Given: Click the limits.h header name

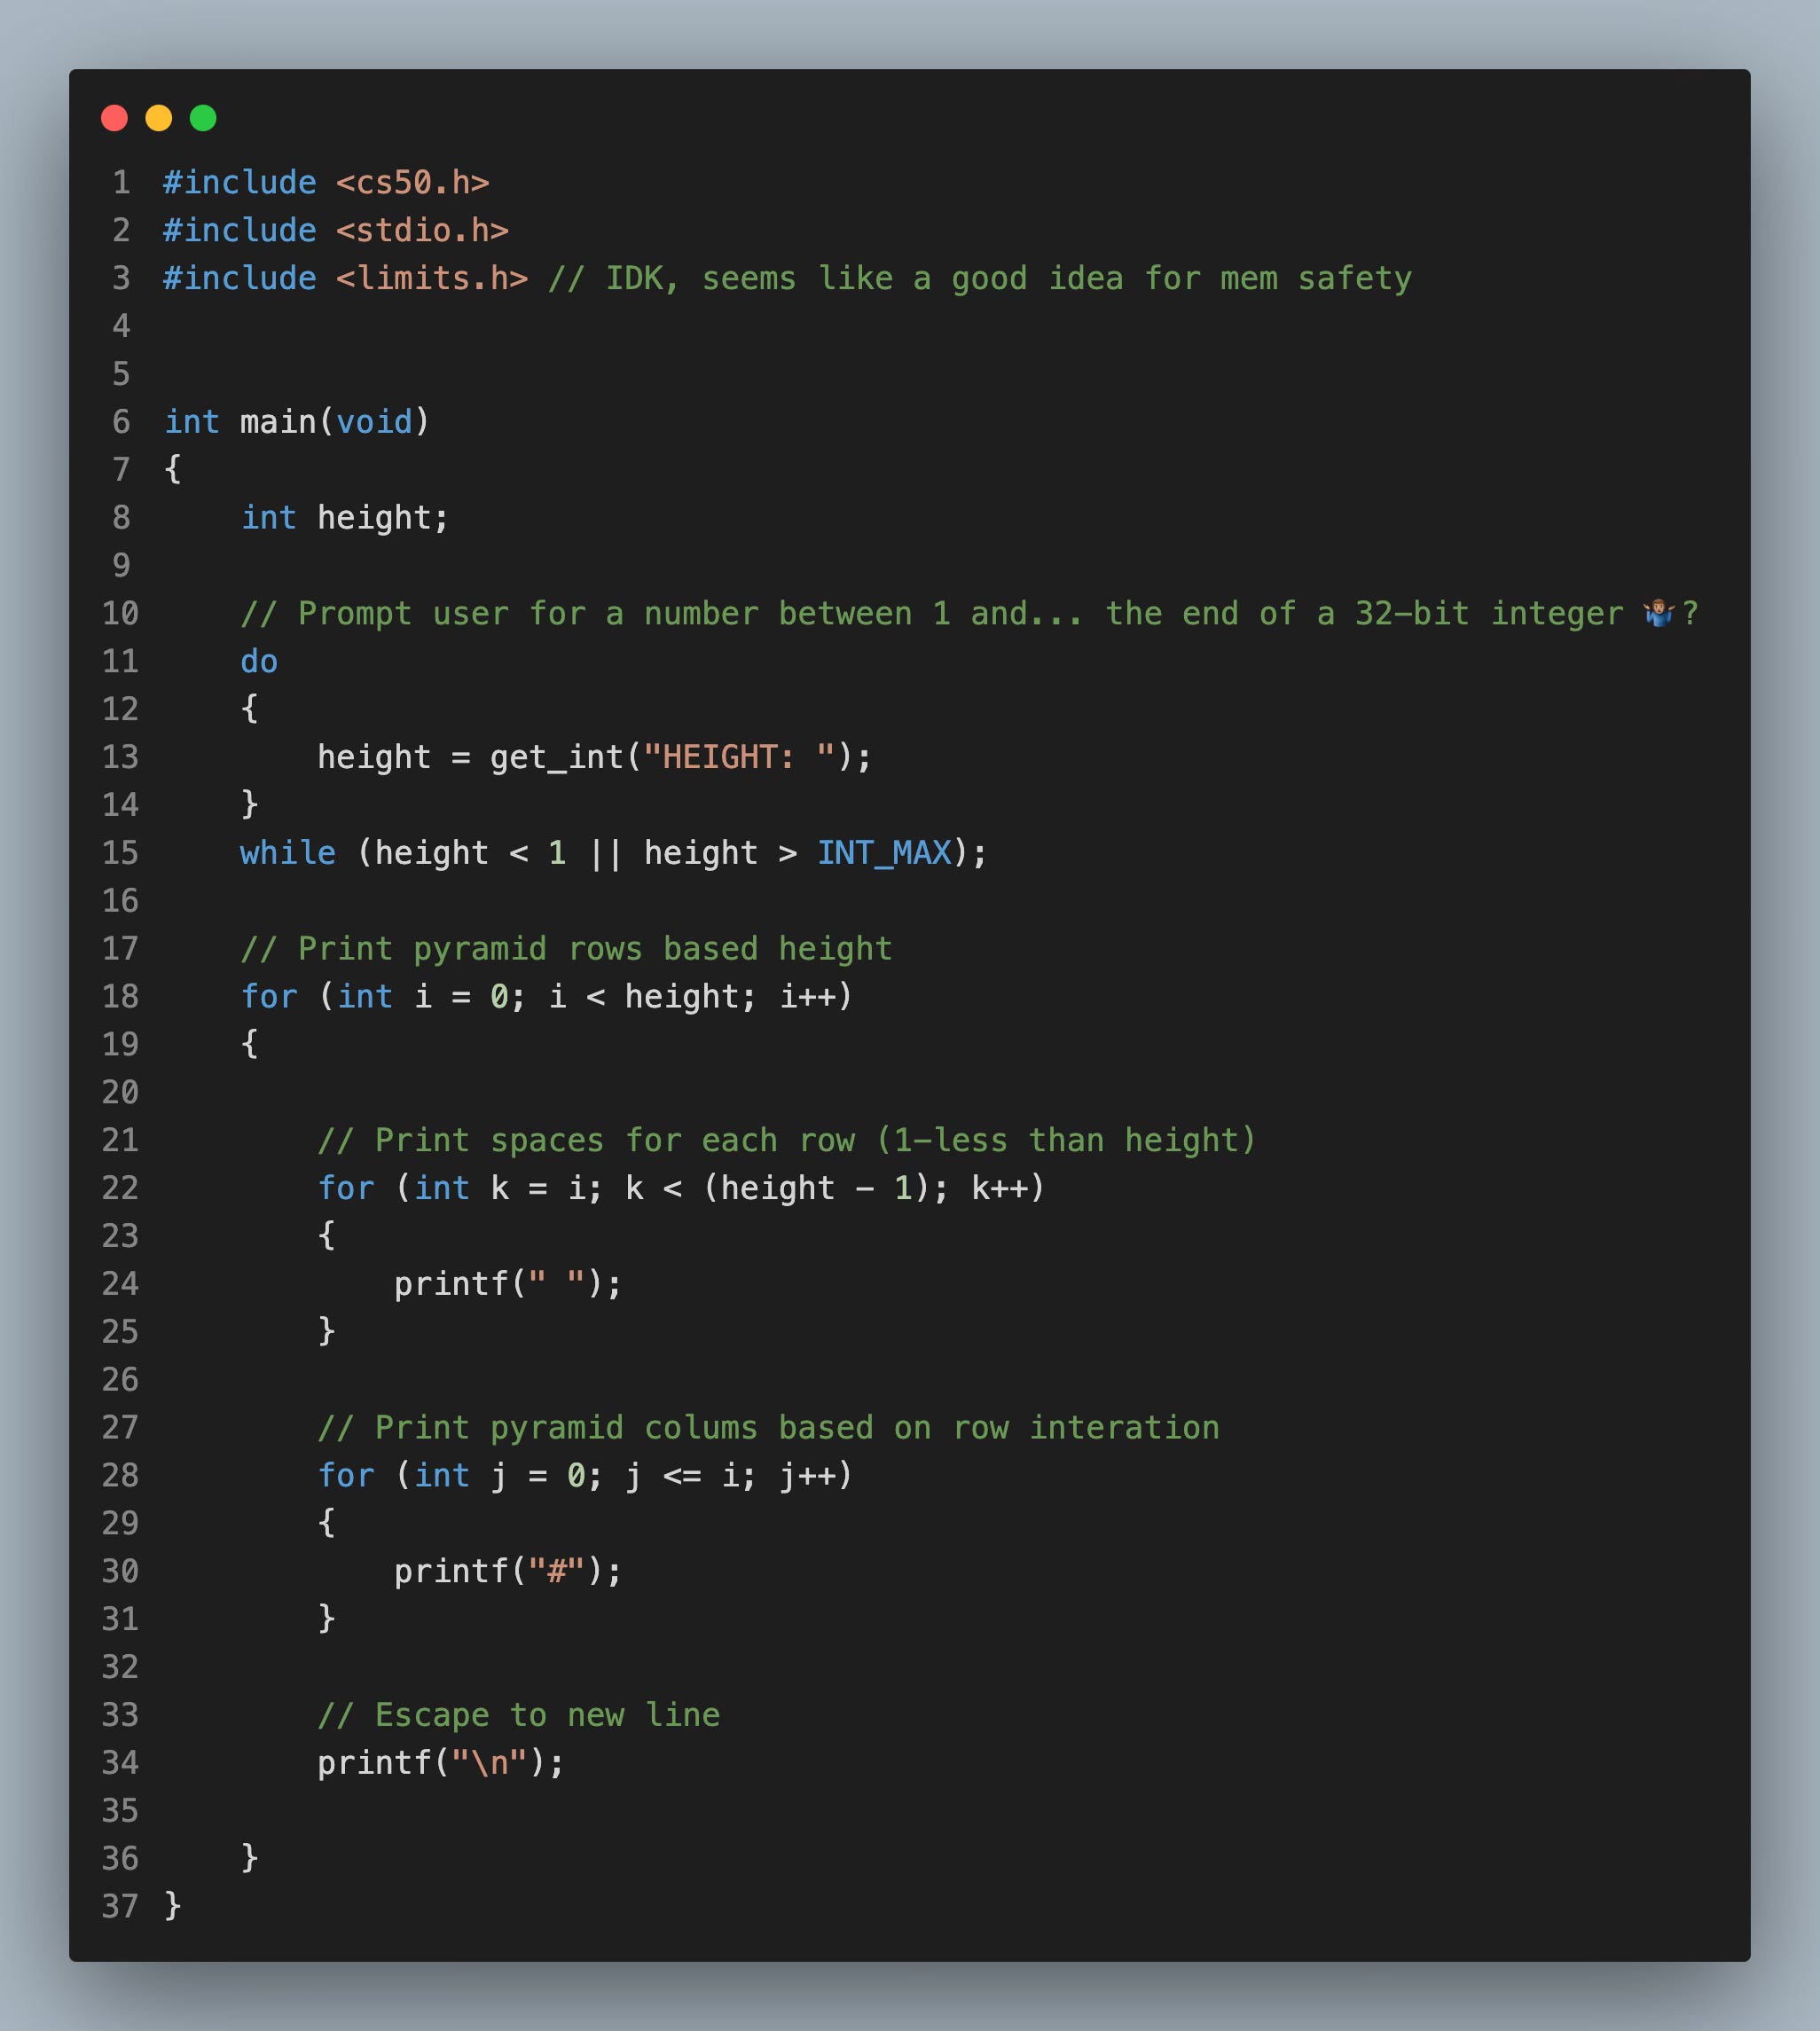Looking at the screenshot, I should coord(430,278).
